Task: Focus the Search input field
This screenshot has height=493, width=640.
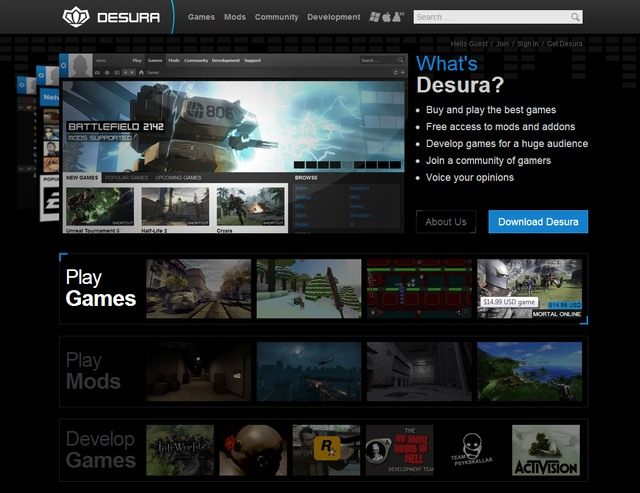Action: [x=491, y=17]
